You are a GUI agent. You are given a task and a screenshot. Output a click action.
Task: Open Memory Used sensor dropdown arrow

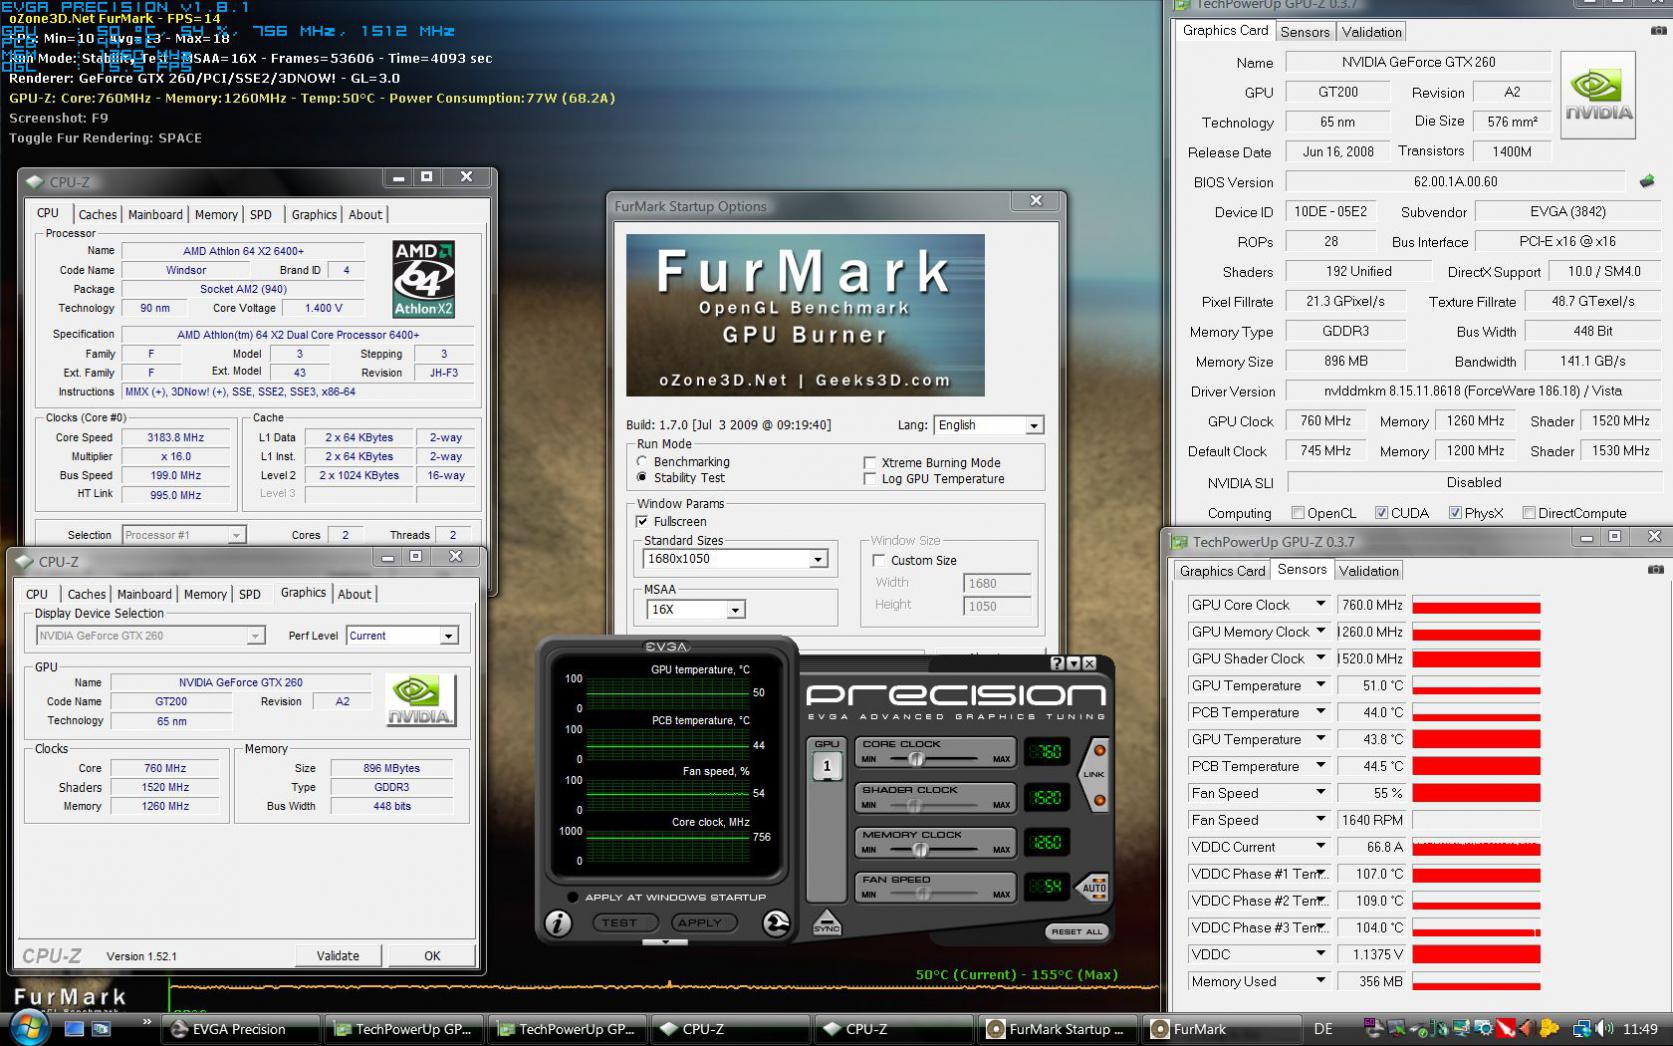[x=1320, y=981]
